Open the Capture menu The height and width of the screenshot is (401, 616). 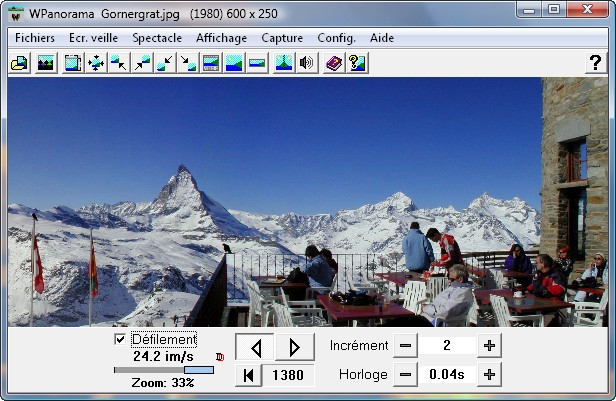click(x=282, y=38)
